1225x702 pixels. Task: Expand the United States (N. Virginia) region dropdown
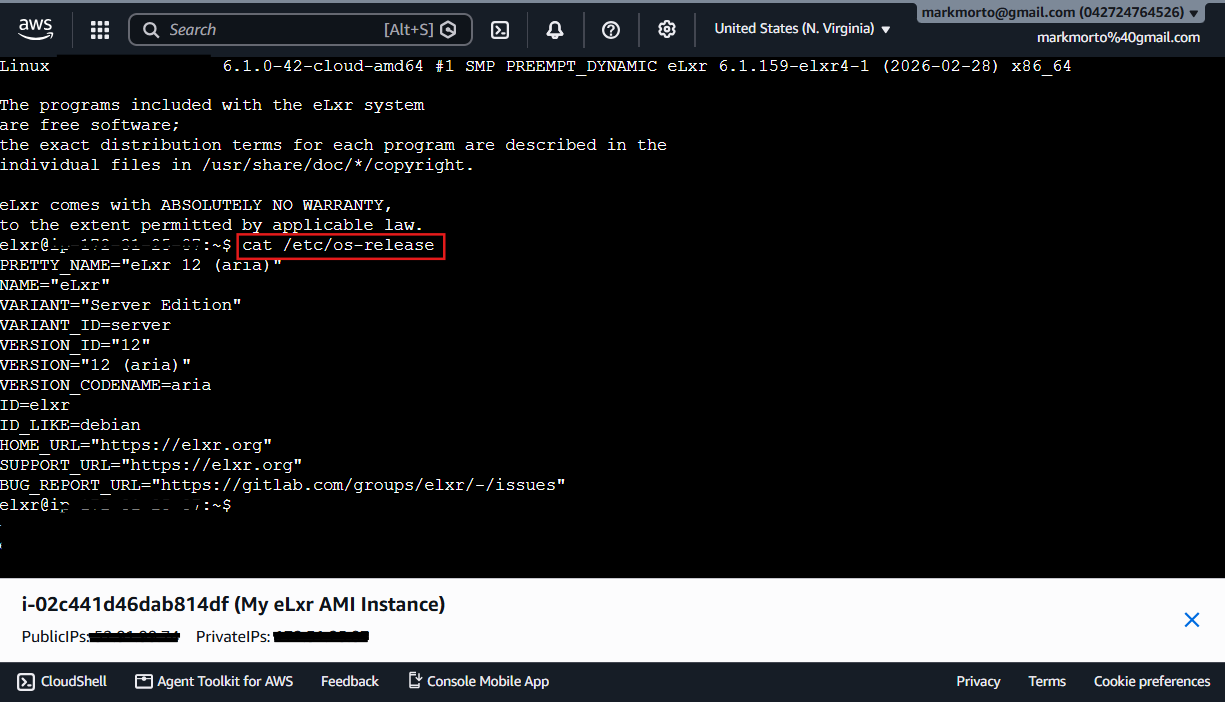(x=802, y=29)
